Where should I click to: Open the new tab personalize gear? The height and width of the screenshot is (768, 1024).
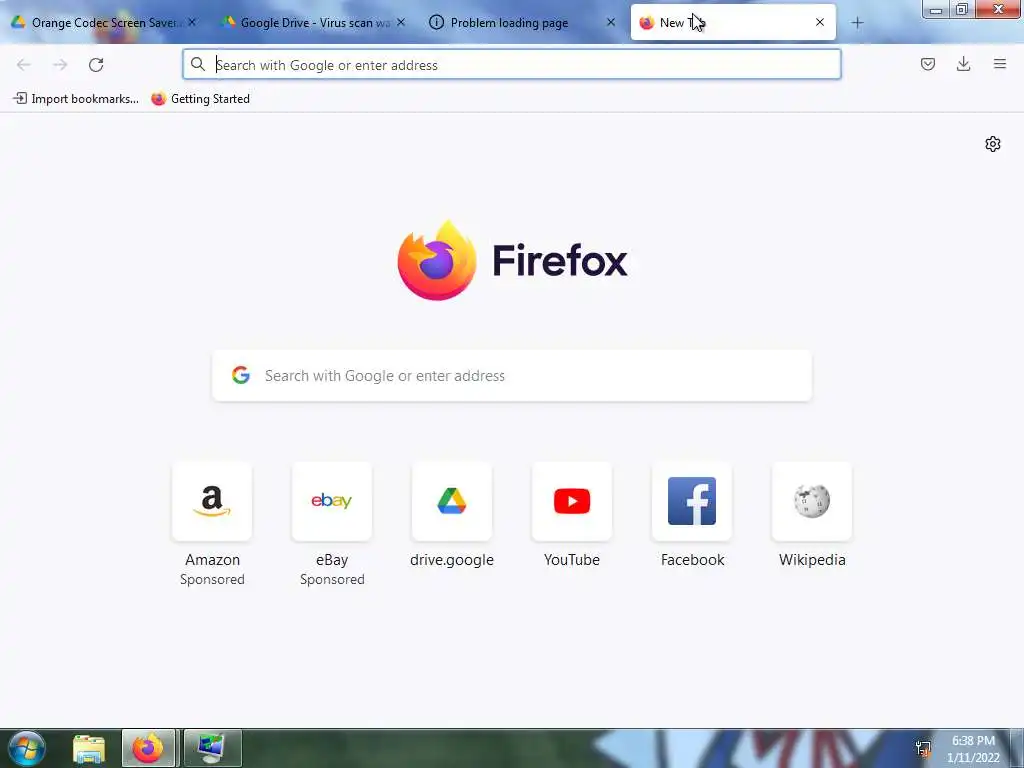pos(993,144)
